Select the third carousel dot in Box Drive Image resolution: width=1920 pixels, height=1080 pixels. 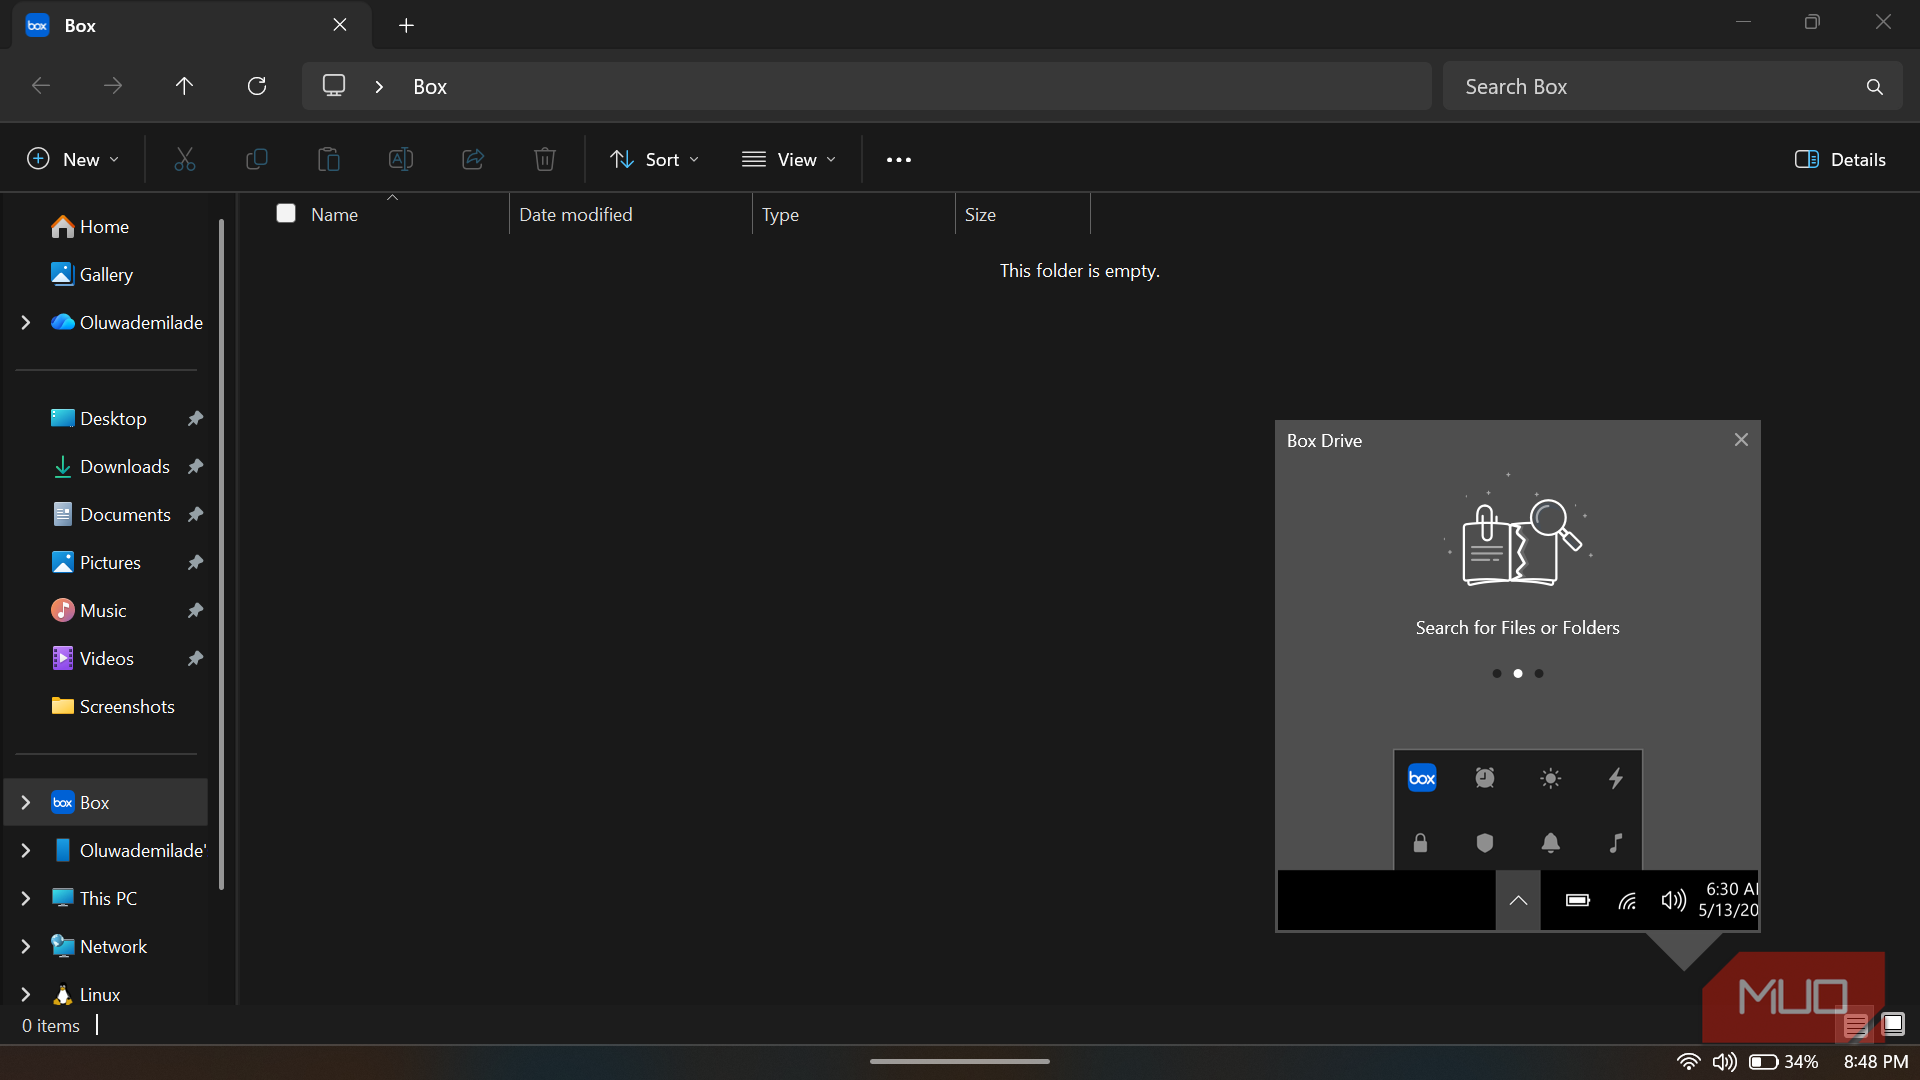[1539, 674]
